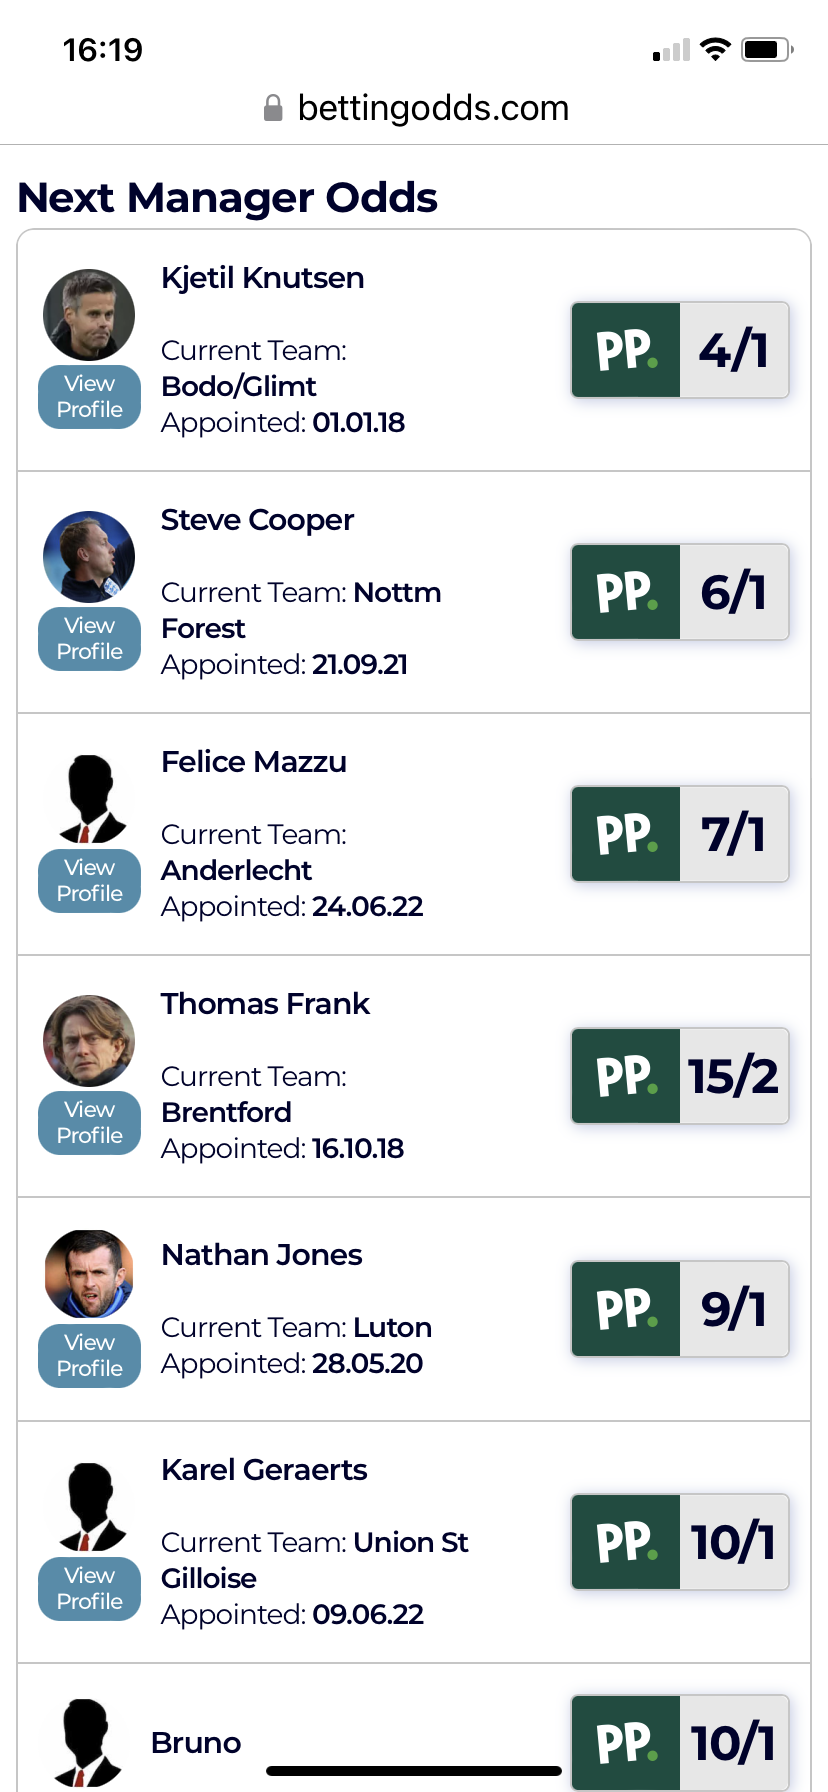Tap Nathan Jones's profile photo
The width and height of the screenshot is (828, 1792).
(89, 1274)
